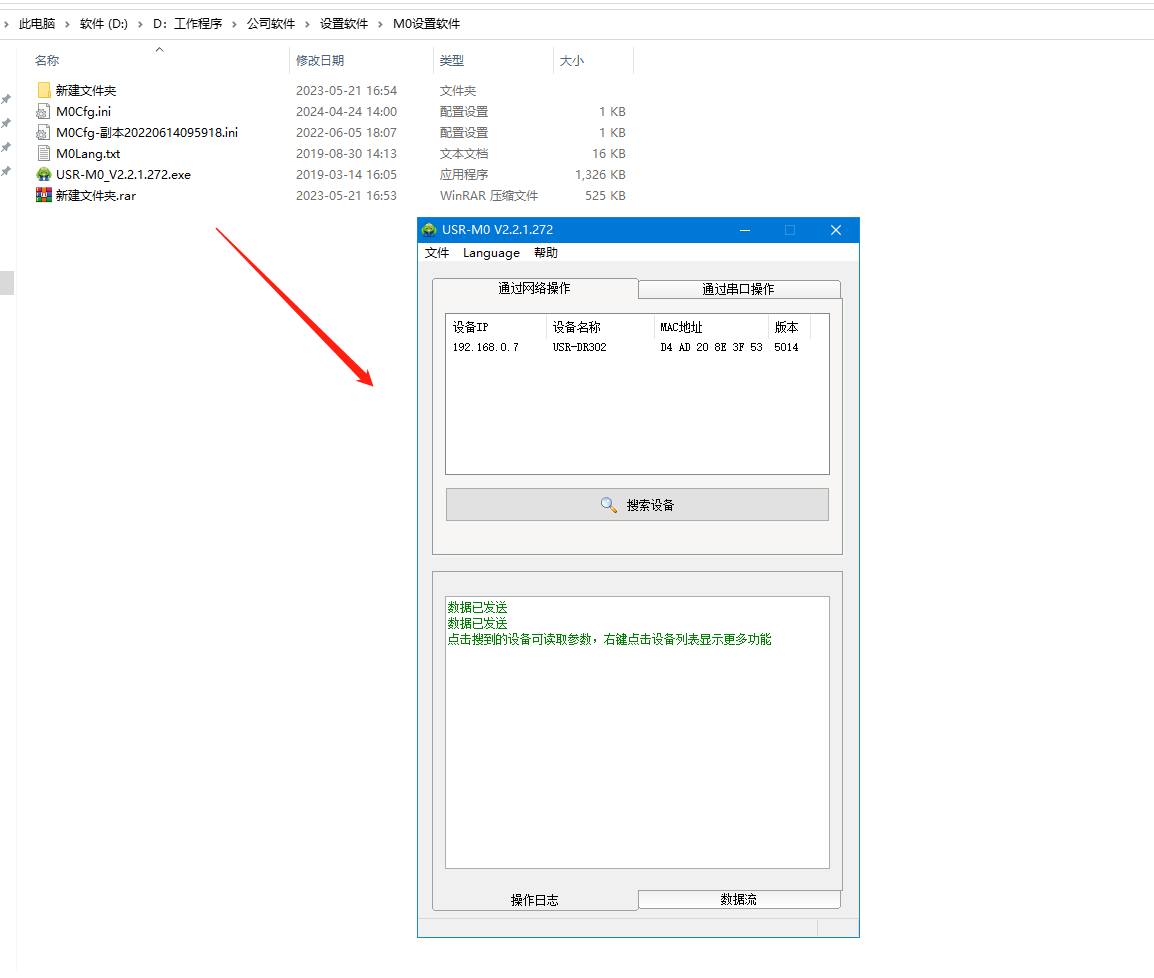Select the file name M0Lang.txt
The image size is (1154, 978).
pos(88,153)
